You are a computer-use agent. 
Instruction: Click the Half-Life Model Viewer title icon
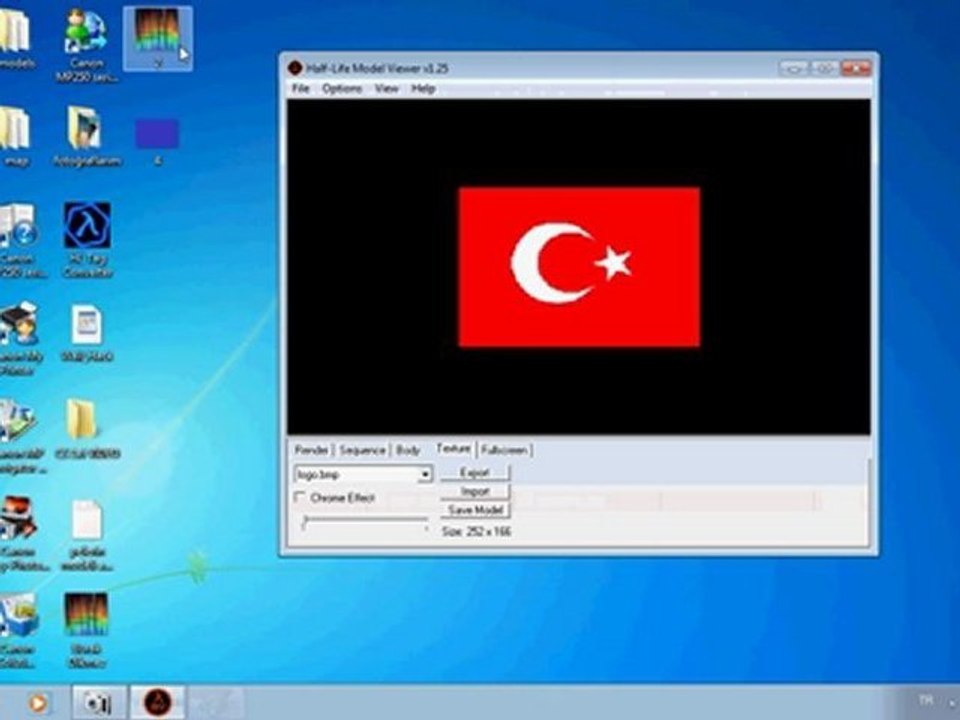coord(295,68)
